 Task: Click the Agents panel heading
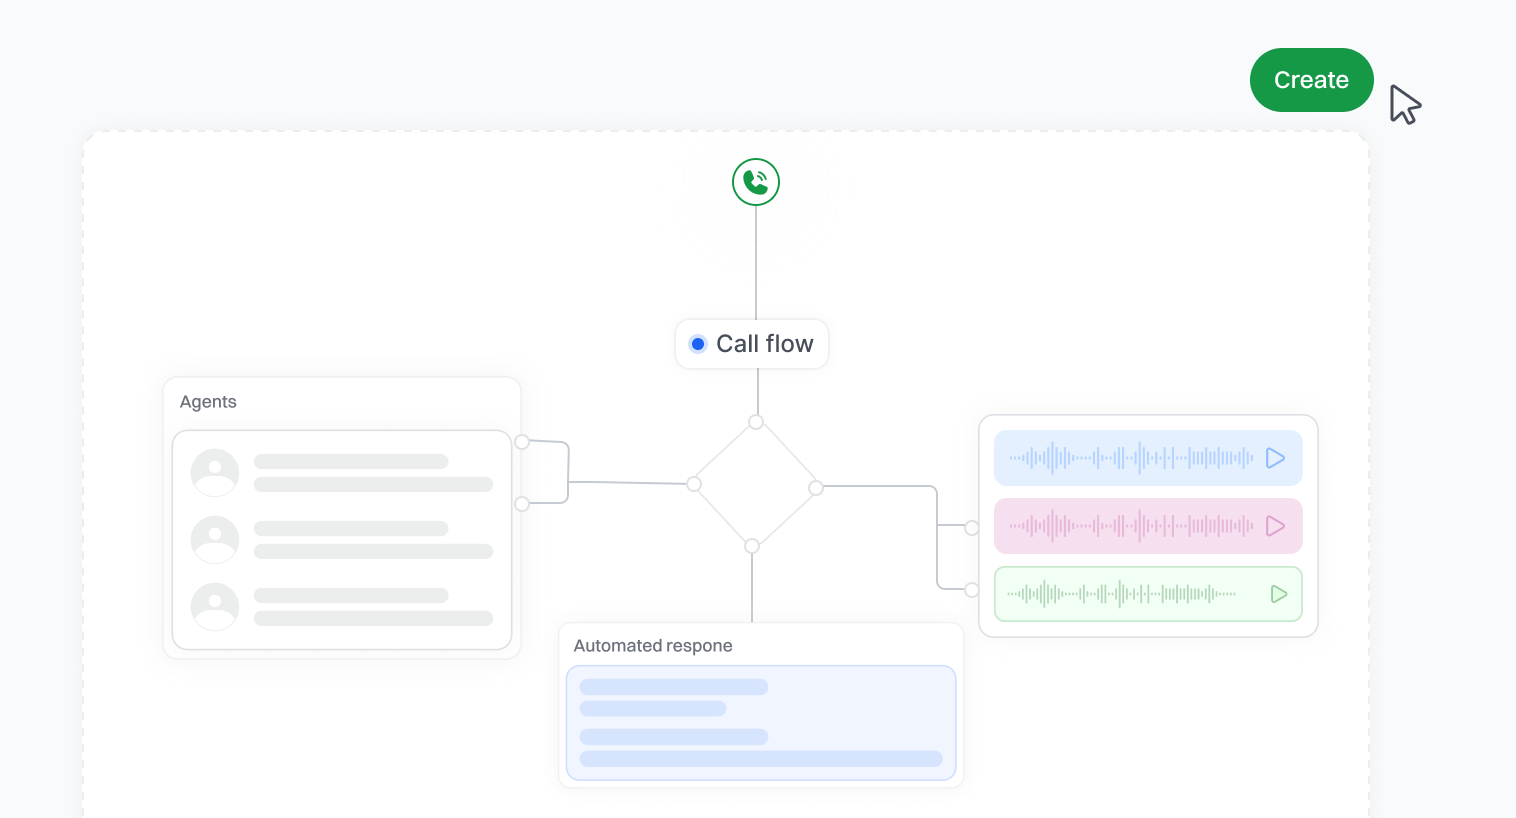208,402
